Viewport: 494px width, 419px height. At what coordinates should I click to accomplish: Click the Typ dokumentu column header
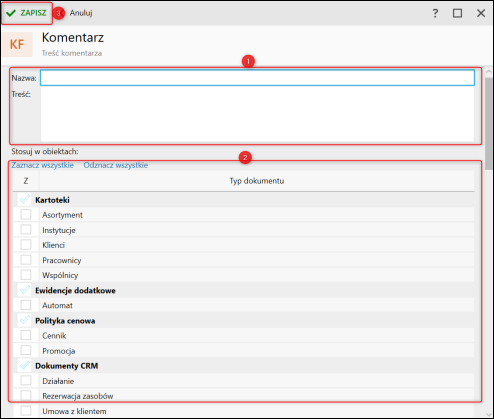point(257,181)
